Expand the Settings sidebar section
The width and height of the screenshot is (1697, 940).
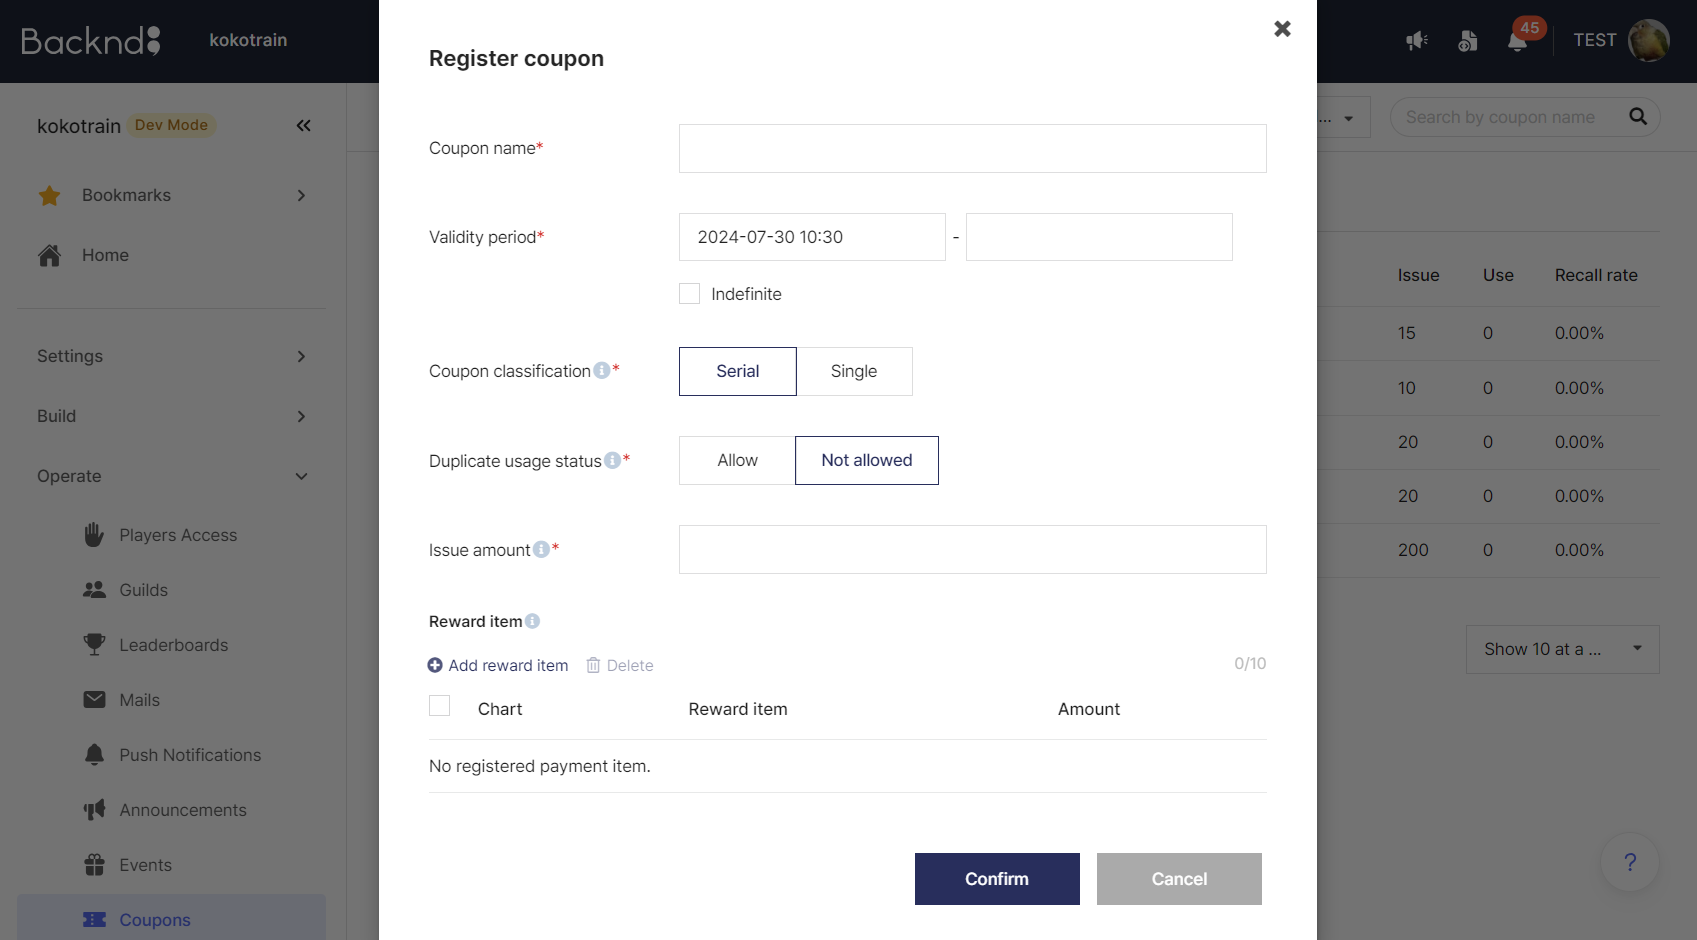(x=171, y=357)
